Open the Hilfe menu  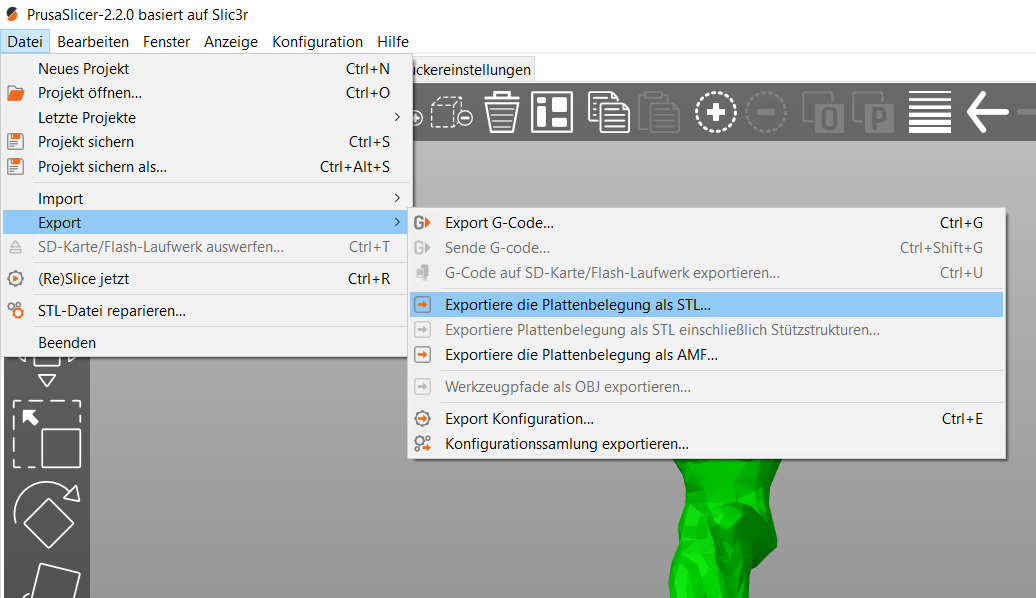393,42
